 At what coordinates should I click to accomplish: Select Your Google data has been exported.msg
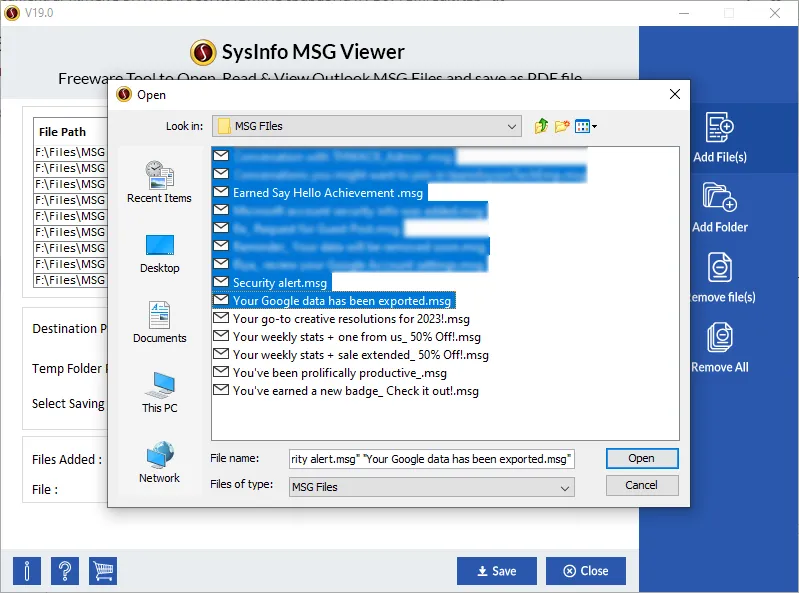[x=341, y=301]
